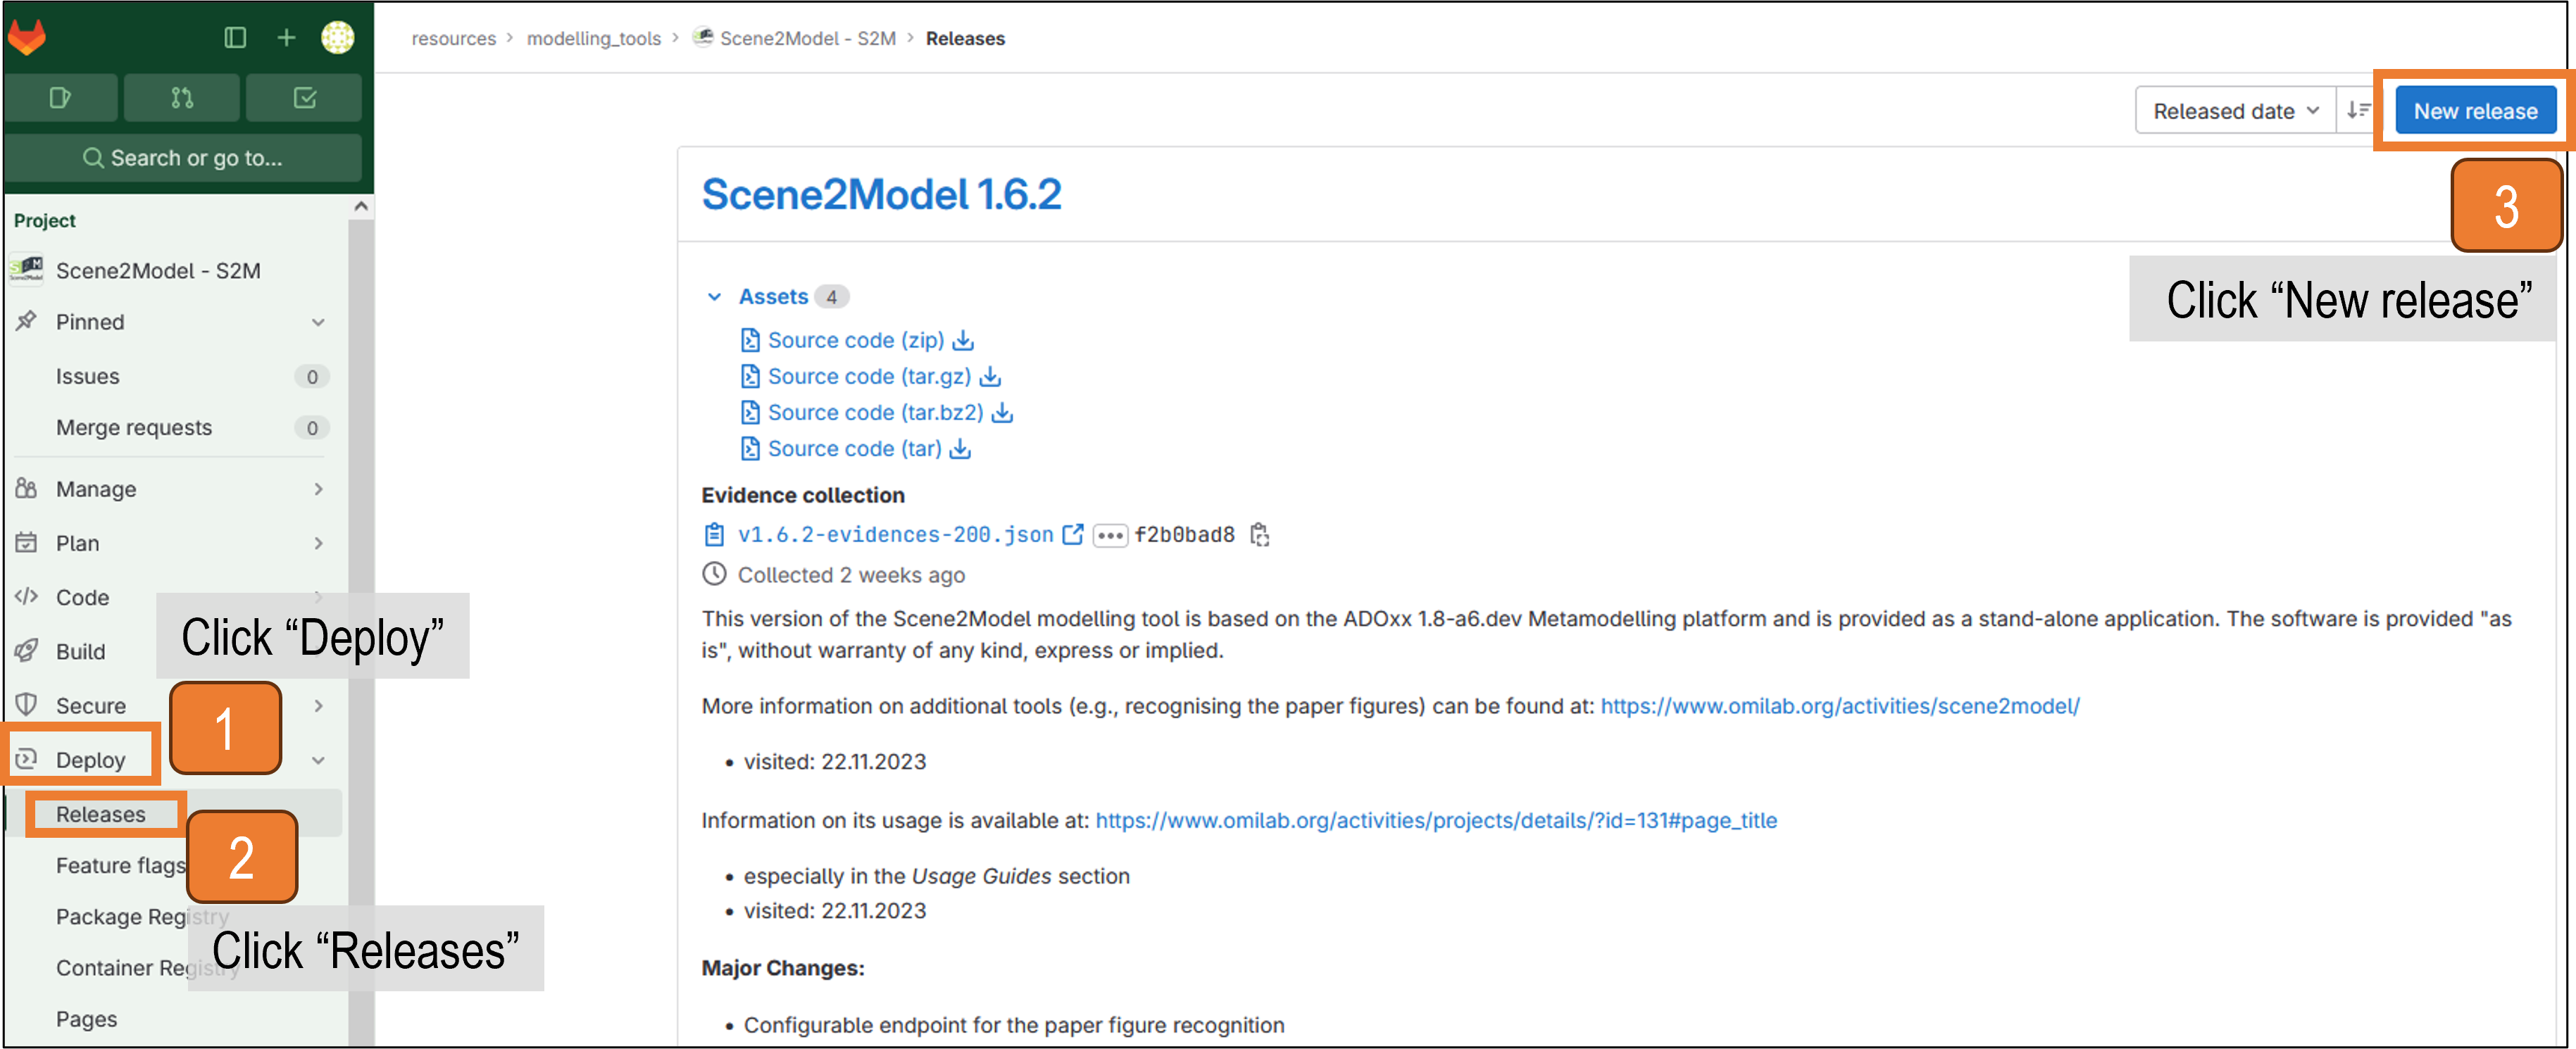Download Source code (tar.bz2)

875,412
